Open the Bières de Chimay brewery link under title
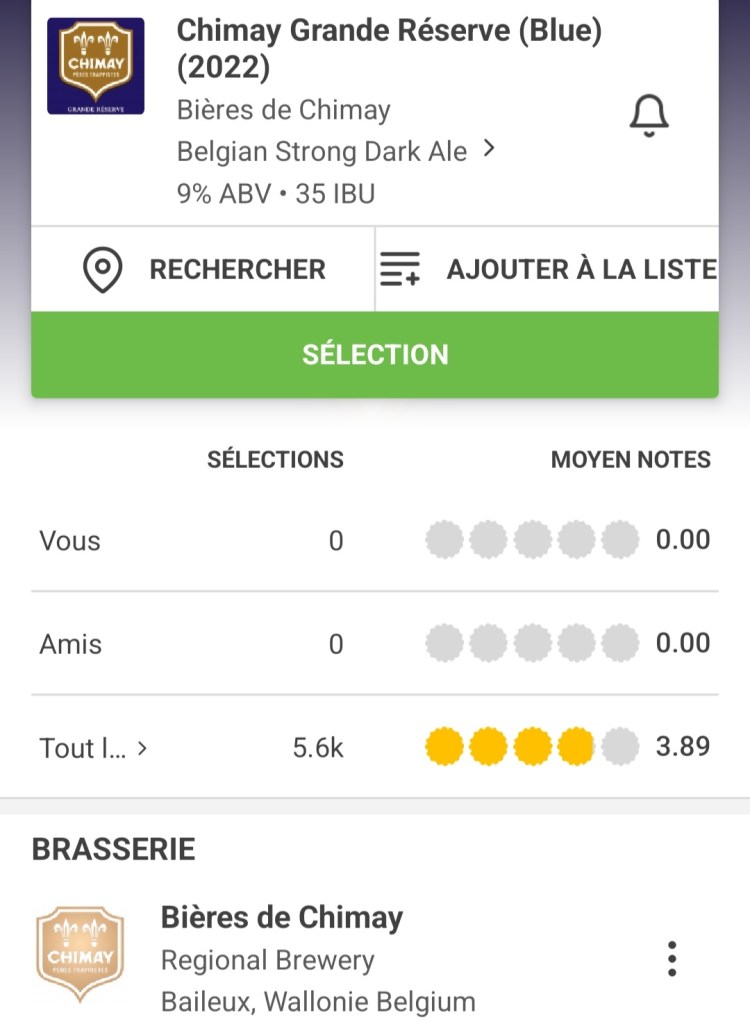The image size is (750, 1024). click(283, 110)
